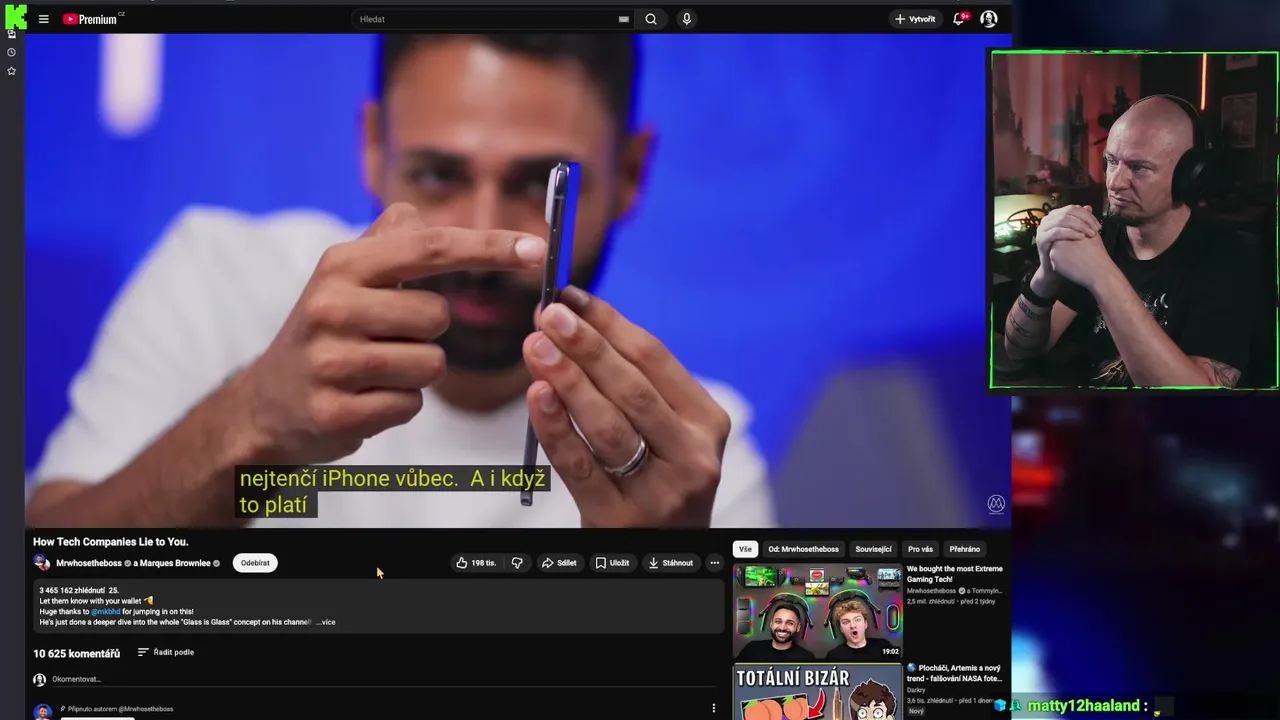The image size is (1280, 720).
Task: Open Plocháči, Artemis a nový trend title
Action: point(954,673)
